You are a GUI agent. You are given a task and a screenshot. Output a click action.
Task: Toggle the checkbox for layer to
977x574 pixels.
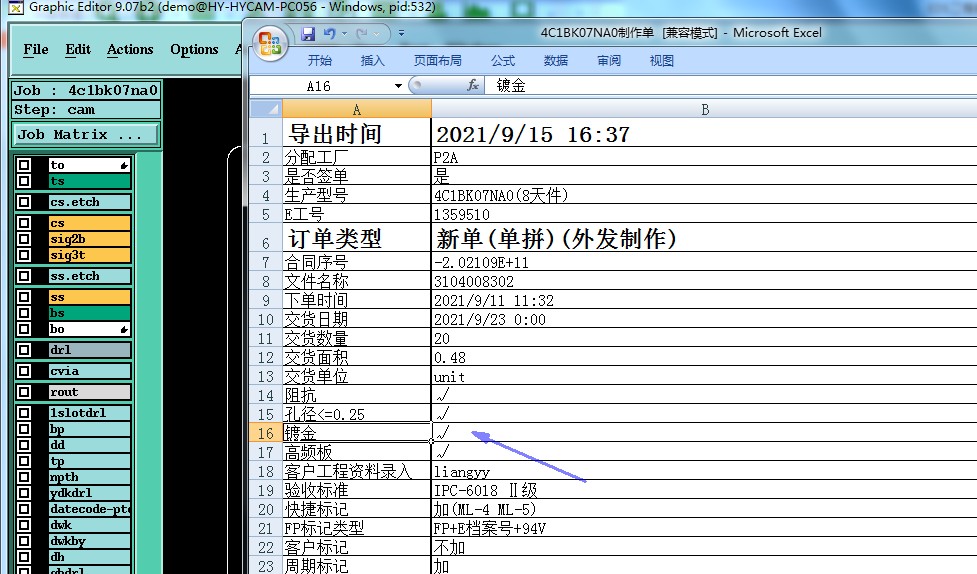(x=24, y=165)
